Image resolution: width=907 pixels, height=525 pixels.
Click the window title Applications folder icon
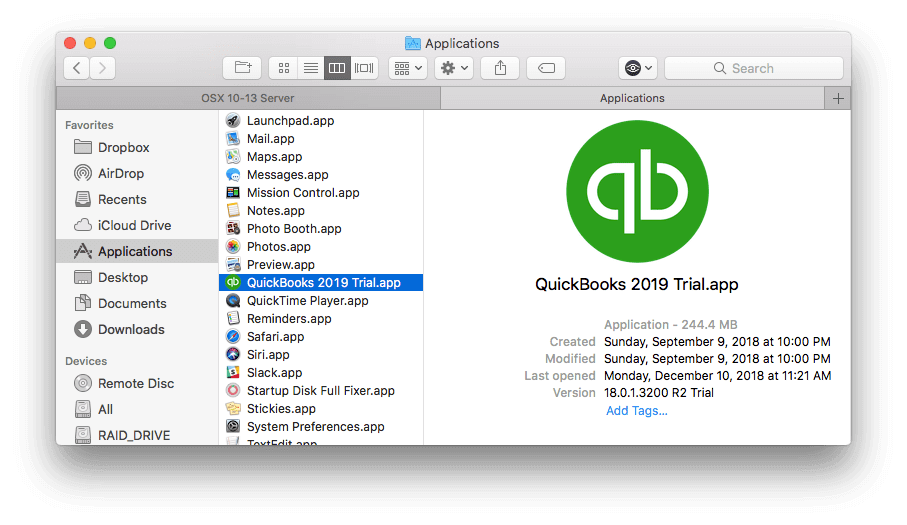[x=412, y=43]
